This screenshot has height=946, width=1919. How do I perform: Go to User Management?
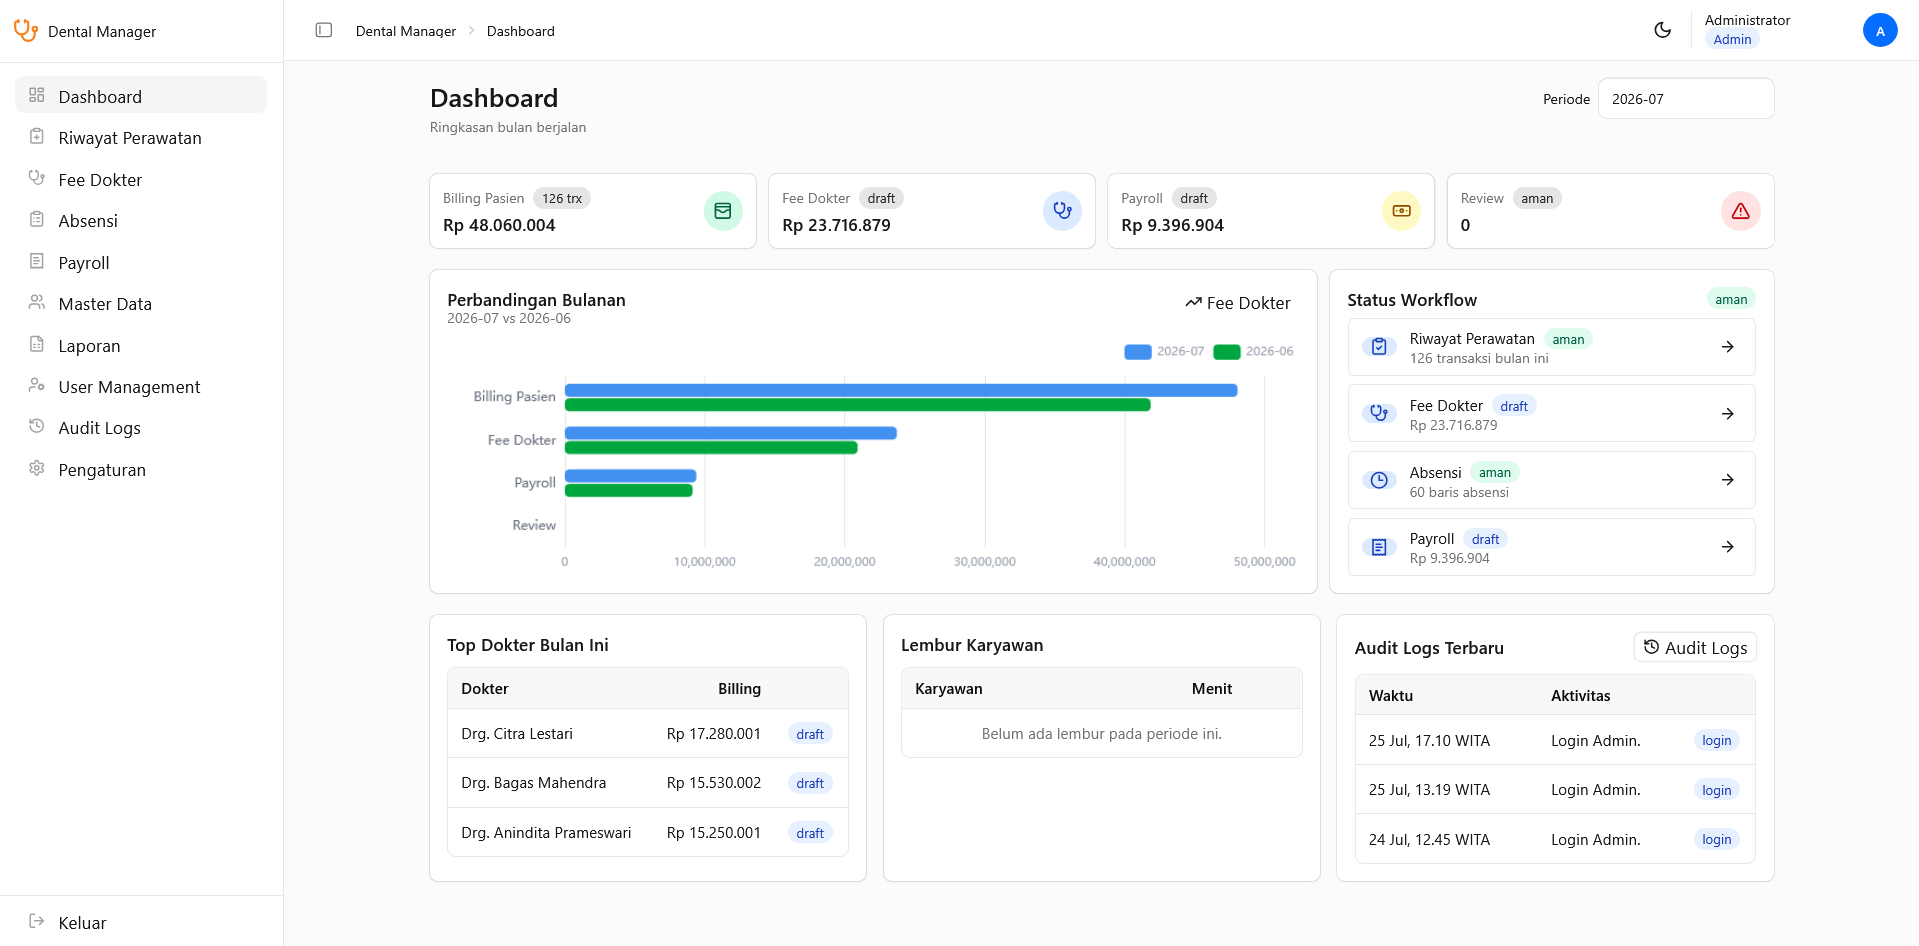[141, 387]
